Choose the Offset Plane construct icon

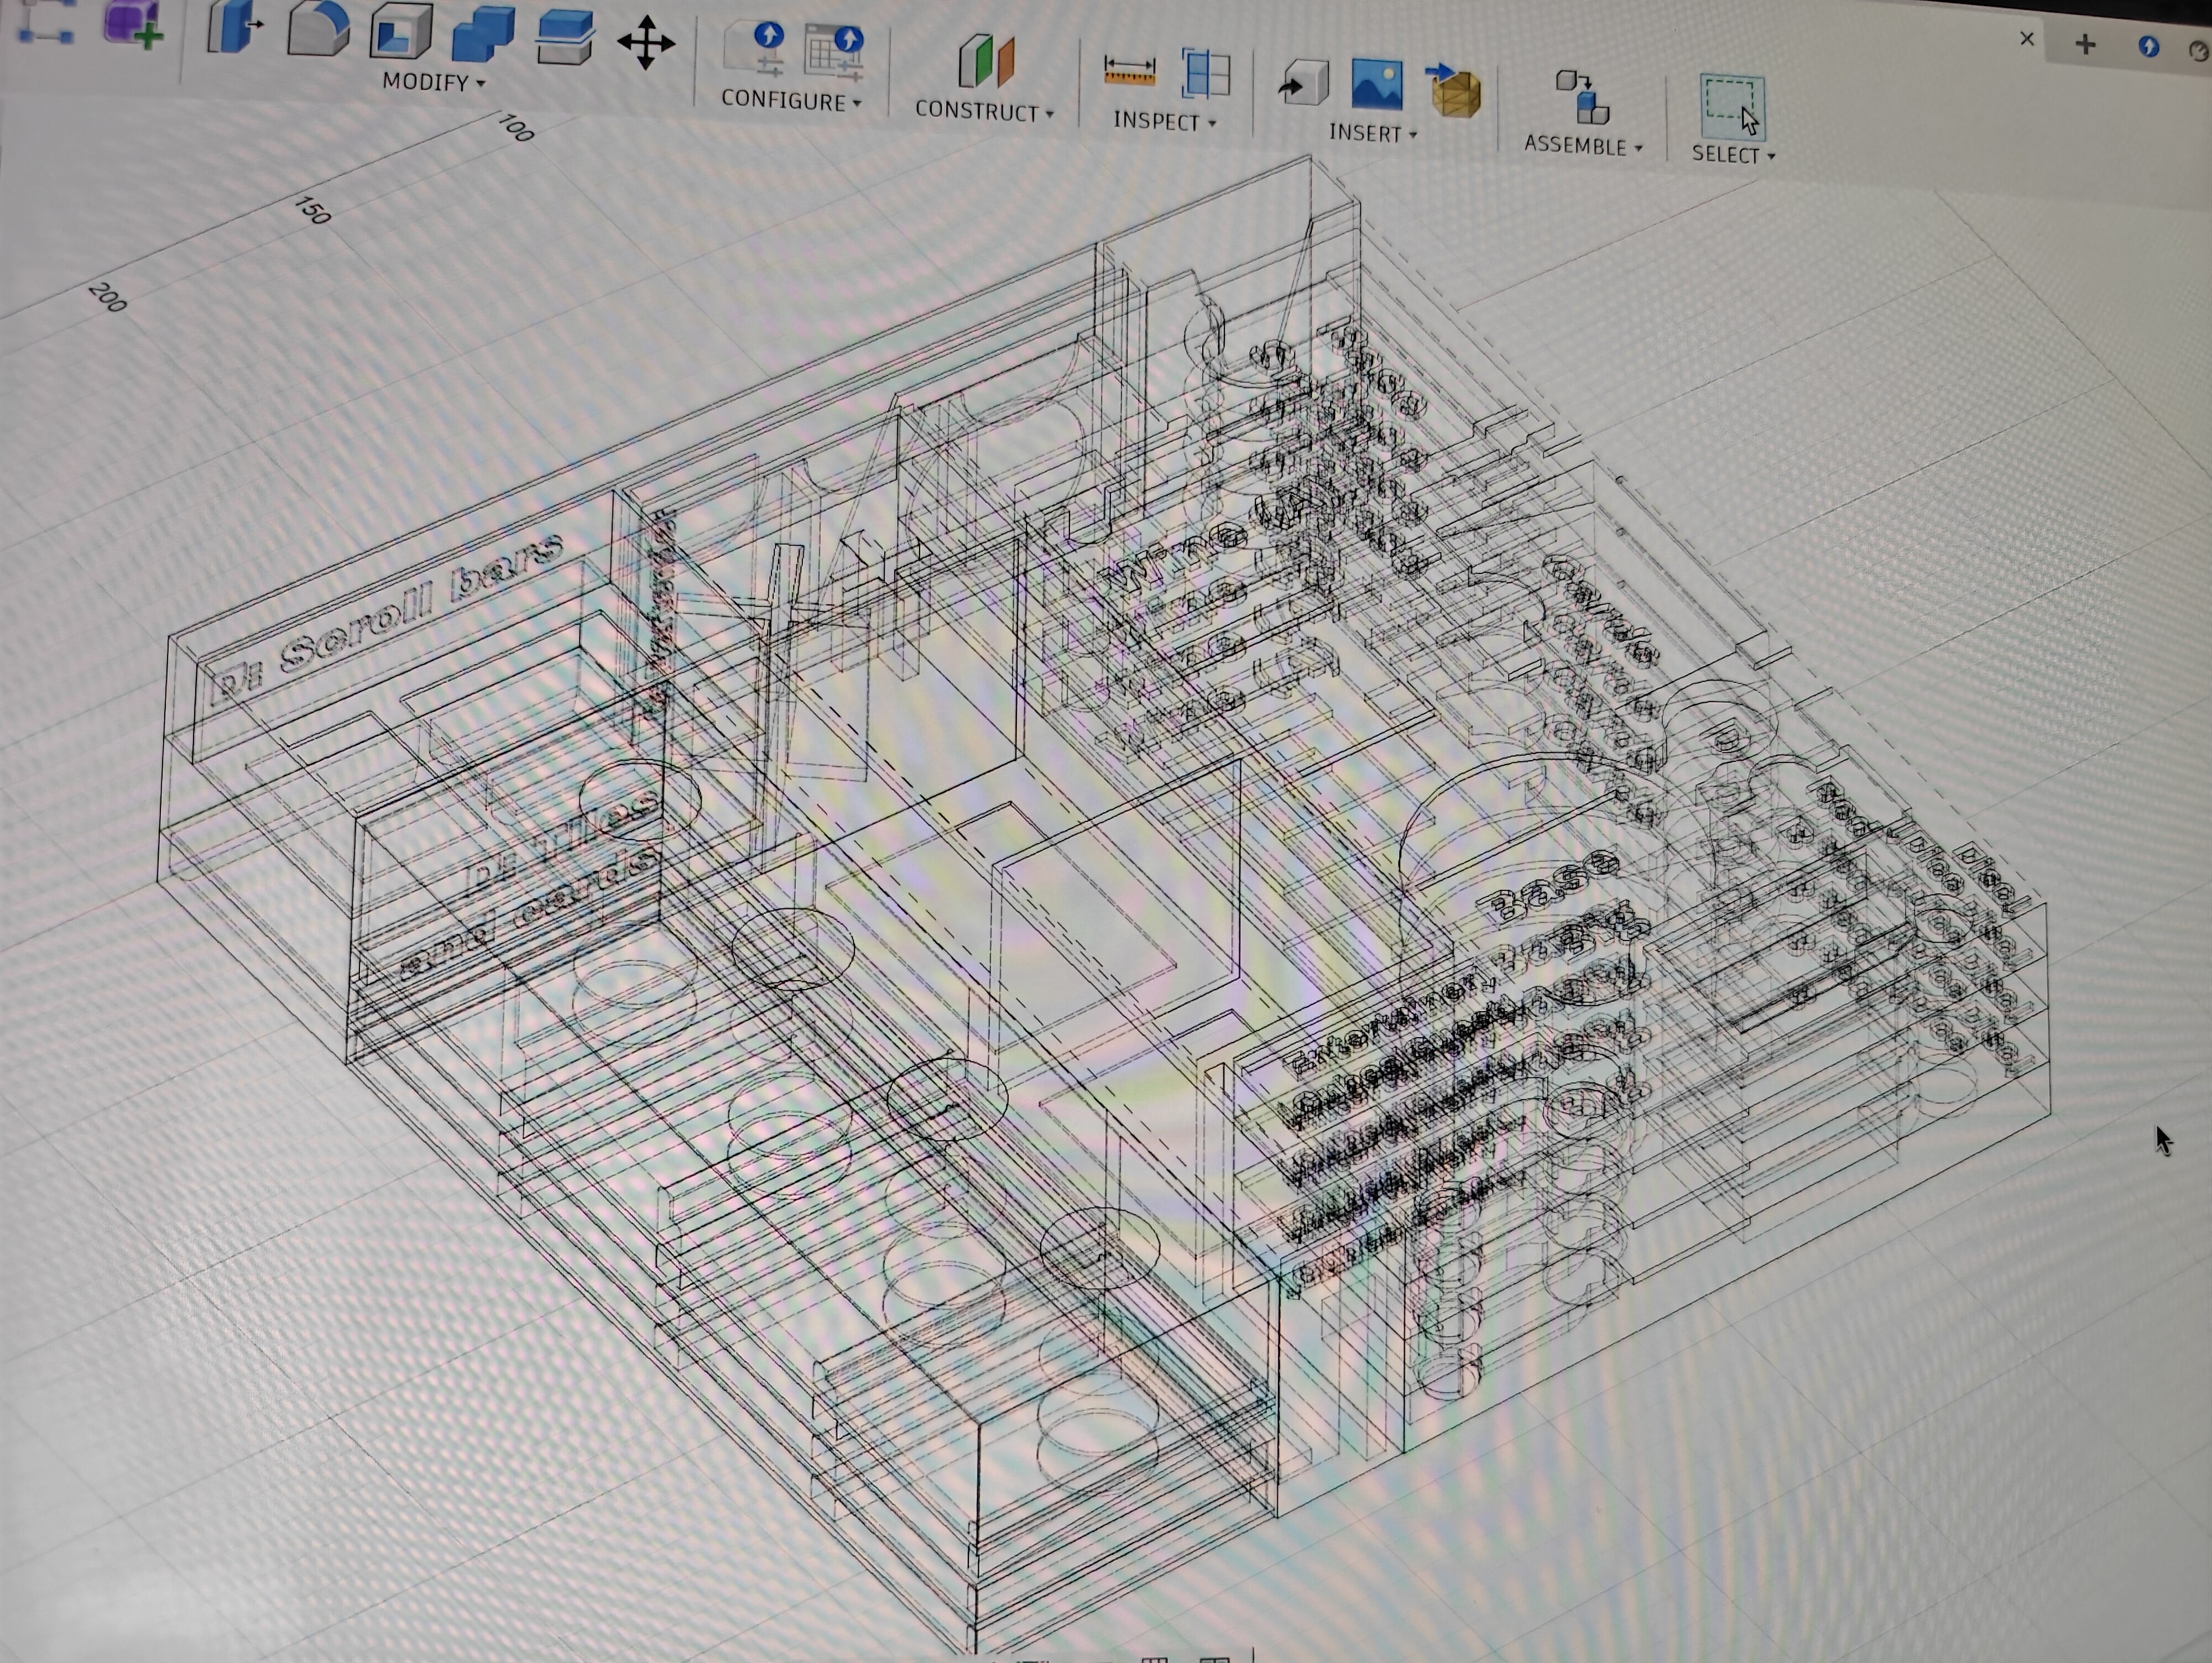[x=986, y=61]
